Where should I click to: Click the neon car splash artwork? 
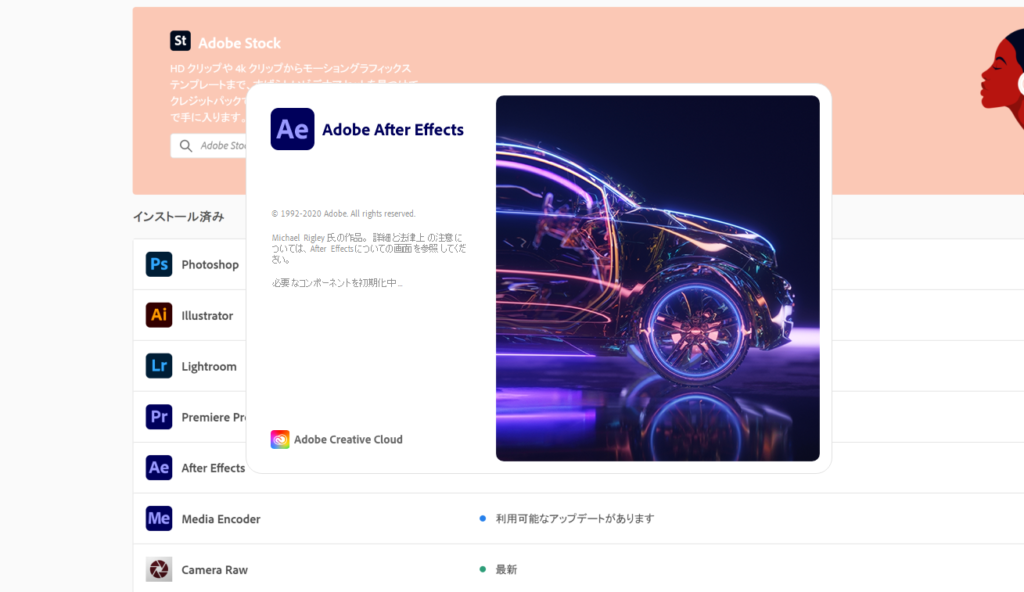pos(658,278)
